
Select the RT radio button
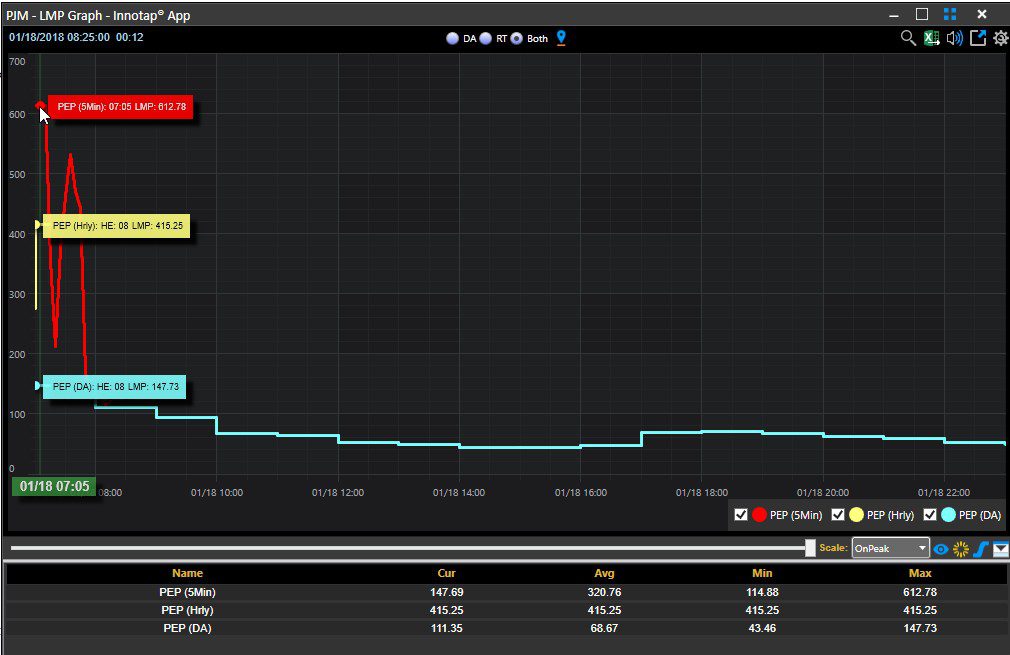coord(486,39)
